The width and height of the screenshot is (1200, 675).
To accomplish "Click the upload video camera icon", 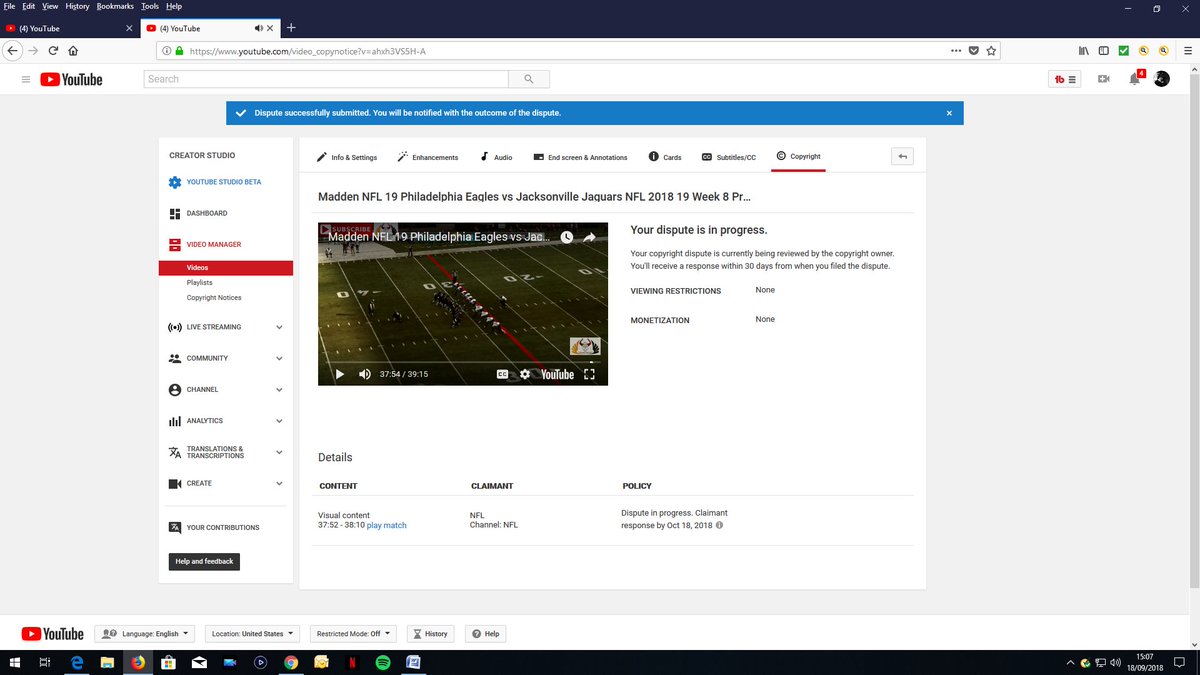I will coord(1104,79).
